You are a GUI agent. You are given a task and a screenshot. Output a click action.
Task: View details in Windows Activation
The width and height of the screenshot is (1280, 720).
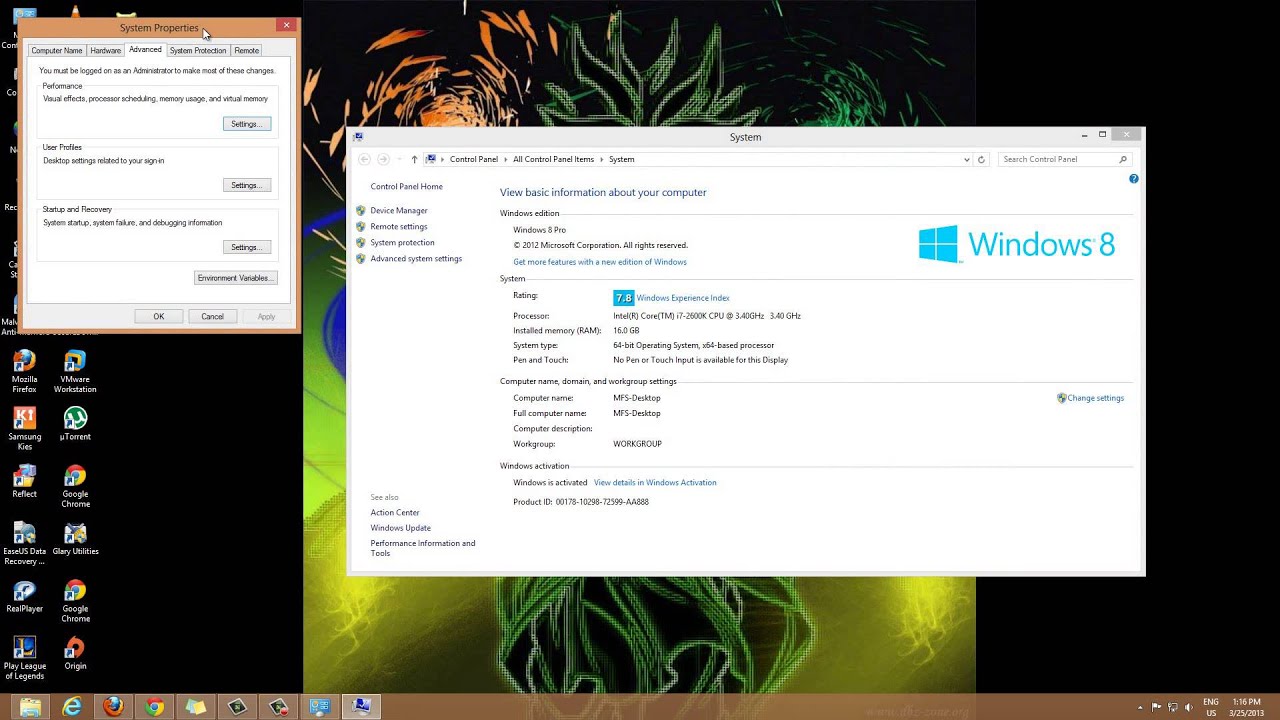click(x=655, y=482)
